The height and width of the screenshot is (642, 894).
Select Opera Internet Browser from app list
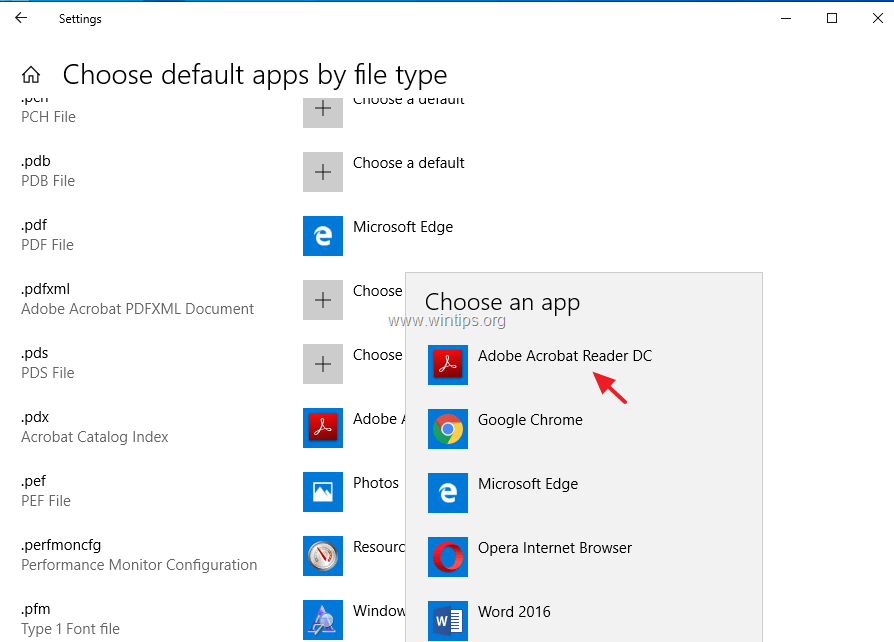pos(555,548)
